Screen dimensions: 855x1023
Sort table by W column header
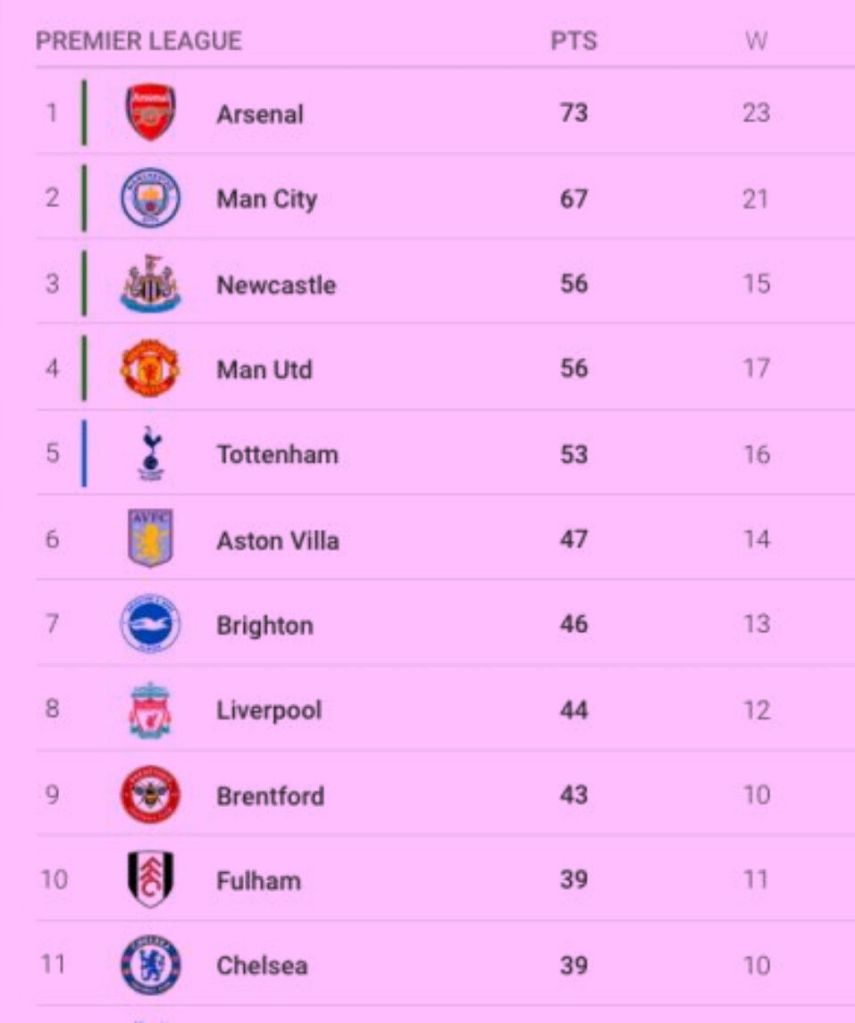pyautogui.click(x=756, y=41)
